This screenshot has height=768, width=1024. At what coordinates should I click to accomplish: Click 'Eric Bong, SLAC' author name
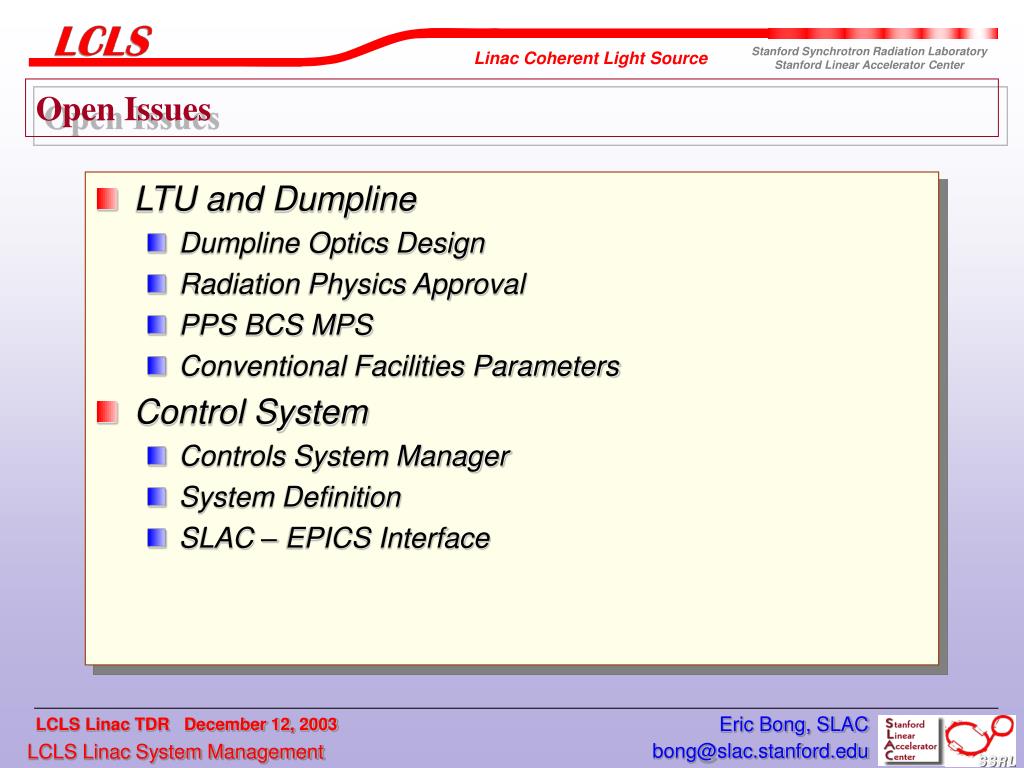[793, 724]
